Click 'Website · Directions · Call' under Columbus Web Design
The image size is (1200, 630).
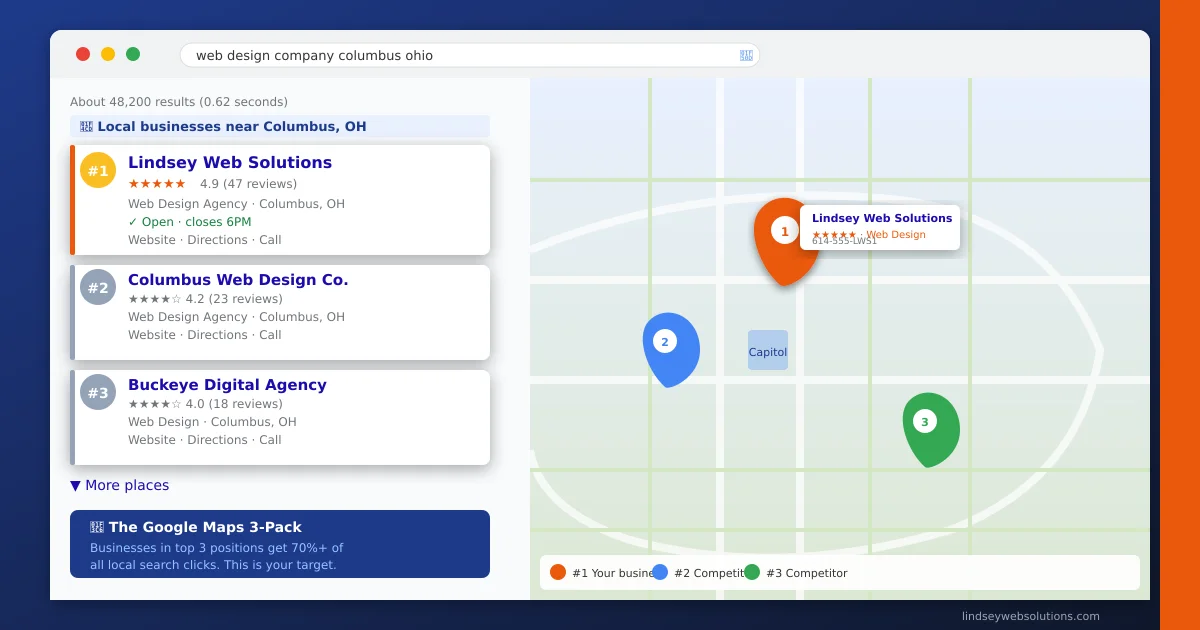pos(205,335)
